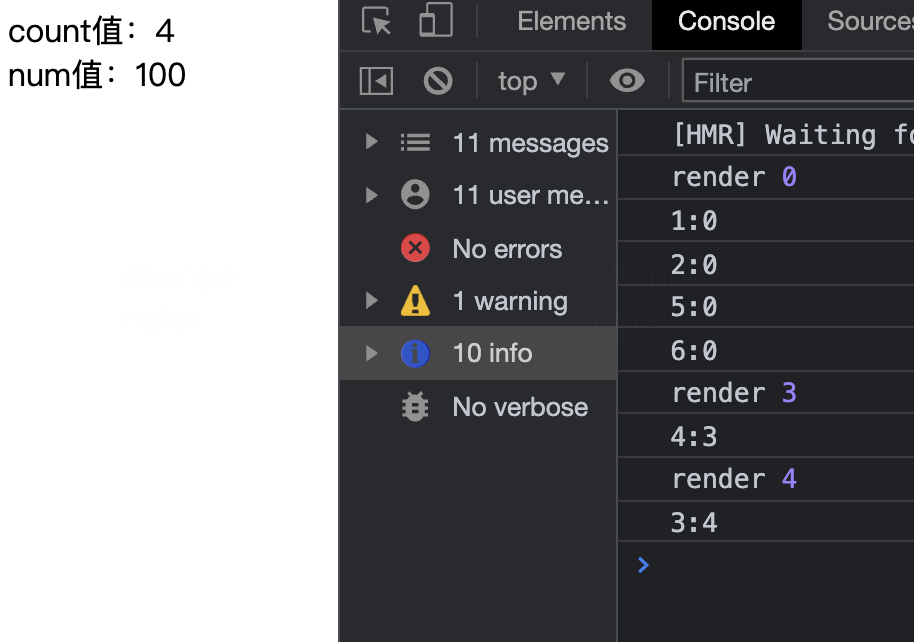Select the blue info icon
Image resolution: width=914 pixels, height=642 pixels.
click(x=415, y=353)
